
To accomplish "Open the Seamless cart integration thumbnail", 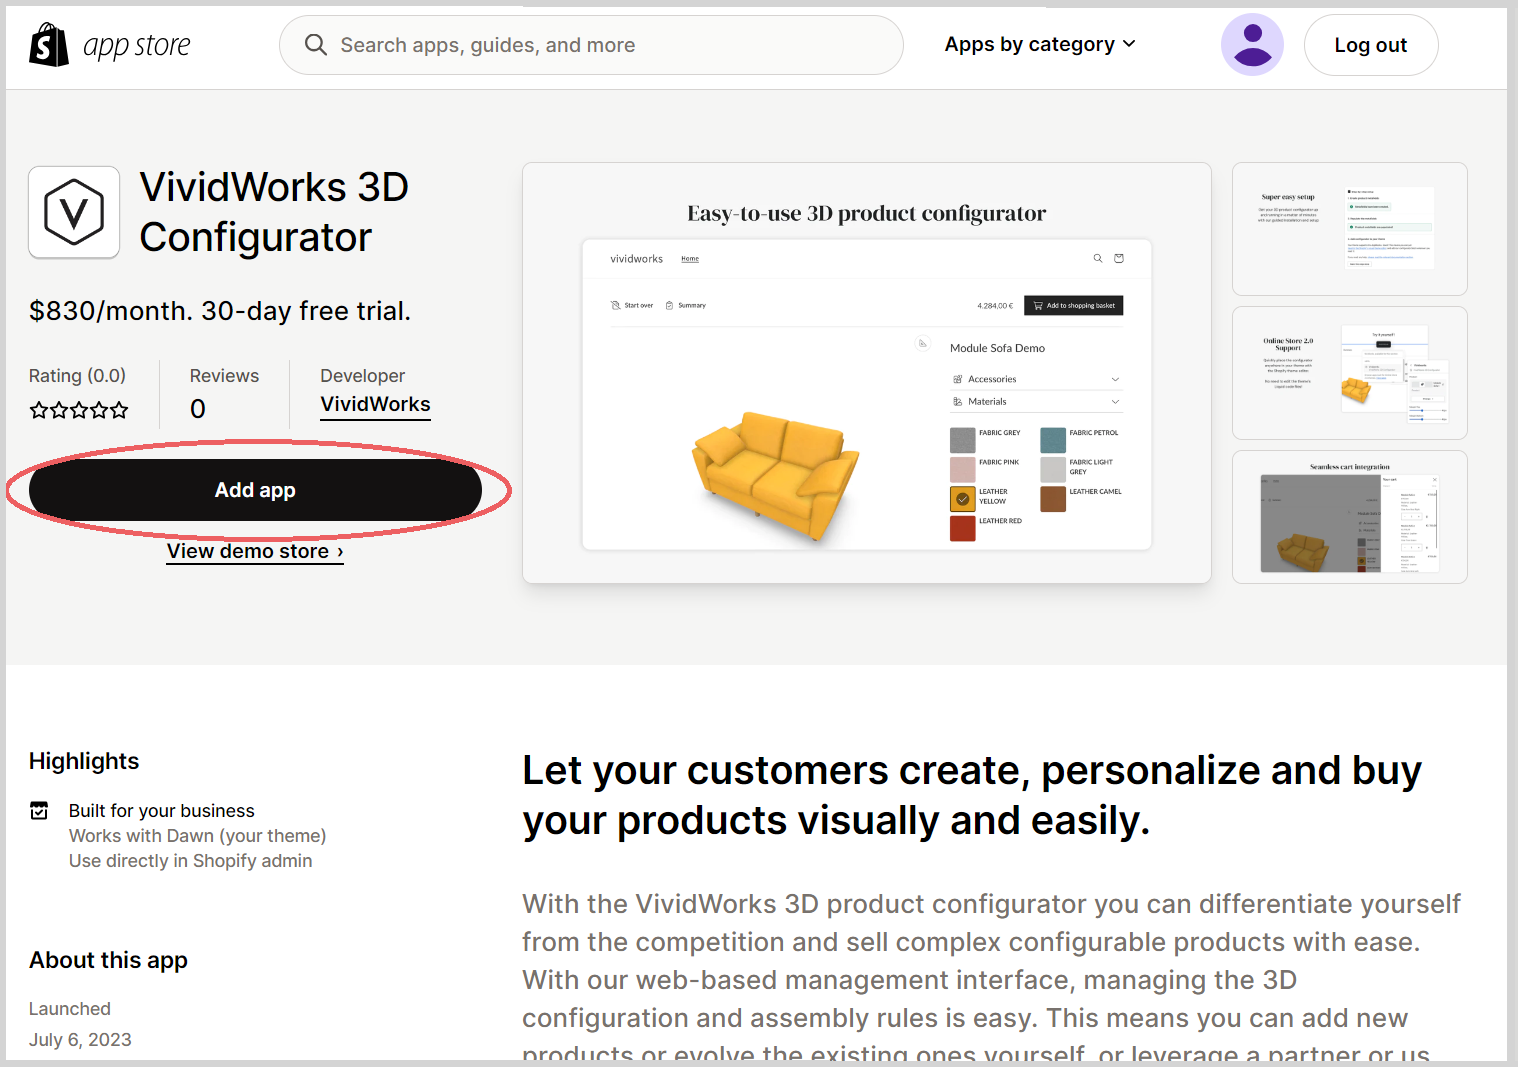I will point(1350,517).
